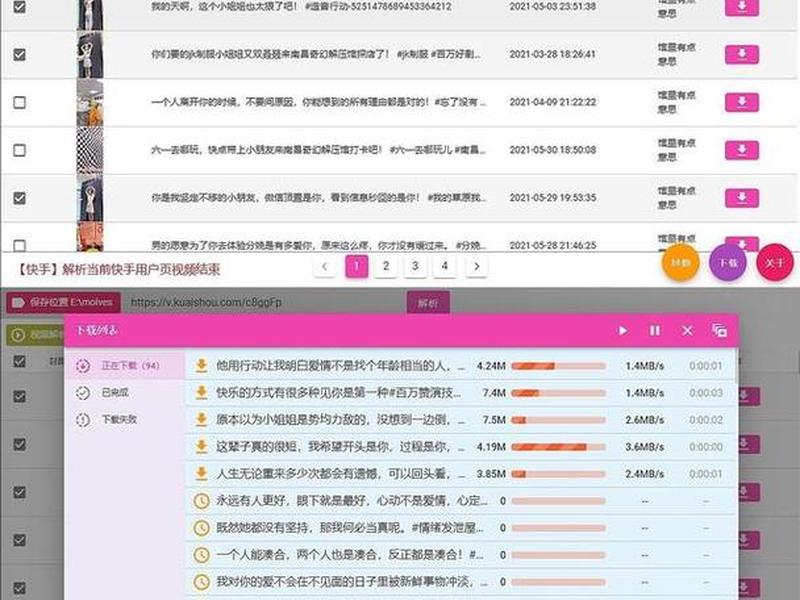Click the clock icon beside 永远有人更好

tap(202, 501)
